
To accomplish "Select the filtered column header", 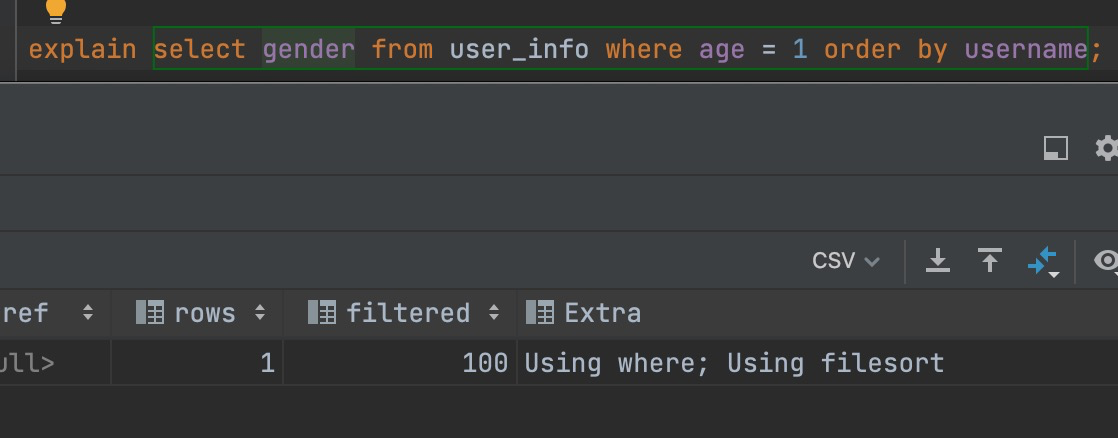I will coord(408,313).
